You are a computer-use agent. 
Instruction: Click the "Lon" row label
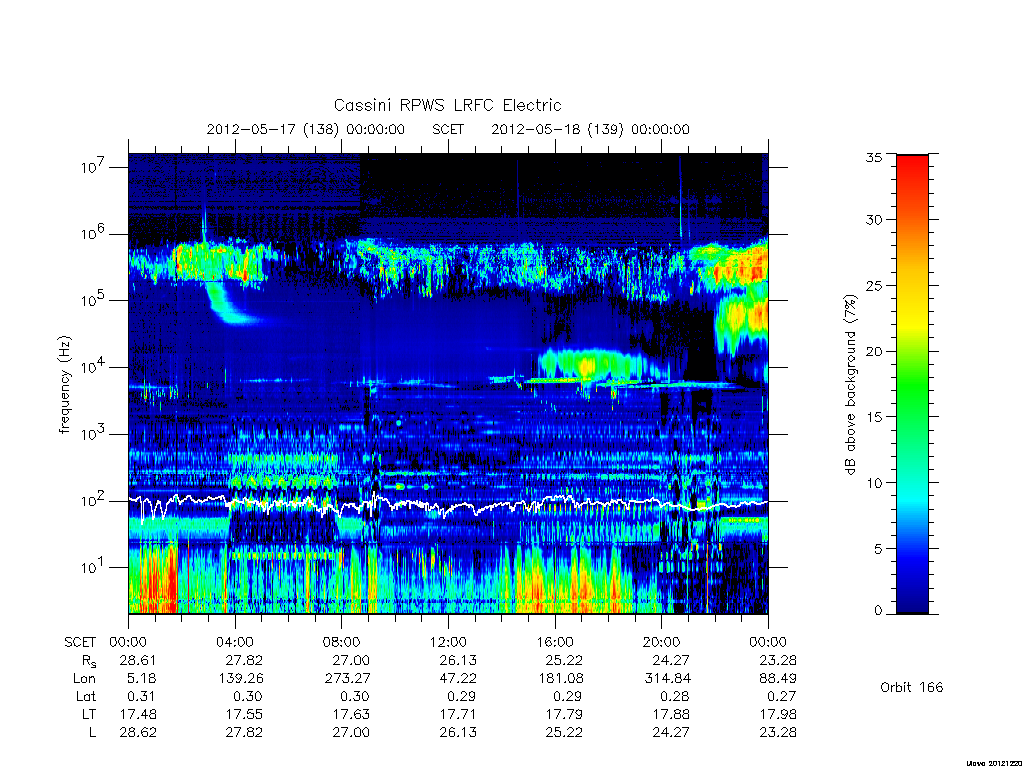click(x=84, y=679)
